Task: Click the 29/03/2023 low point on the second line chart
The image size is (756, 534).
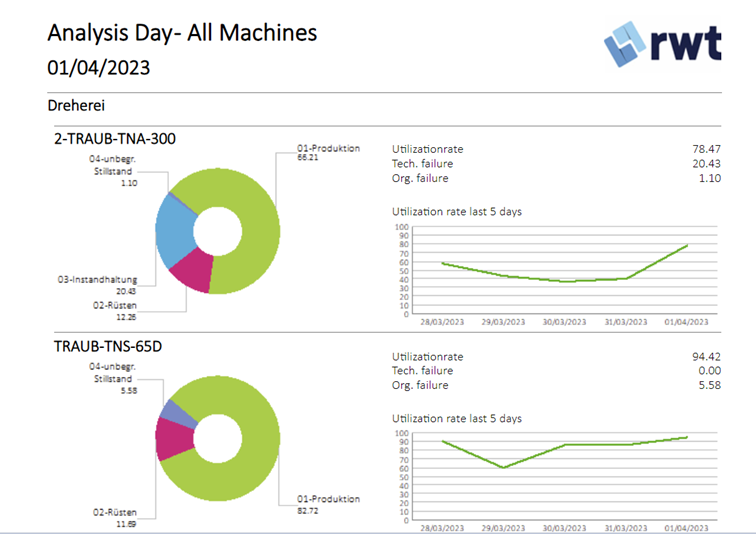Action: (x=503, y=467)
